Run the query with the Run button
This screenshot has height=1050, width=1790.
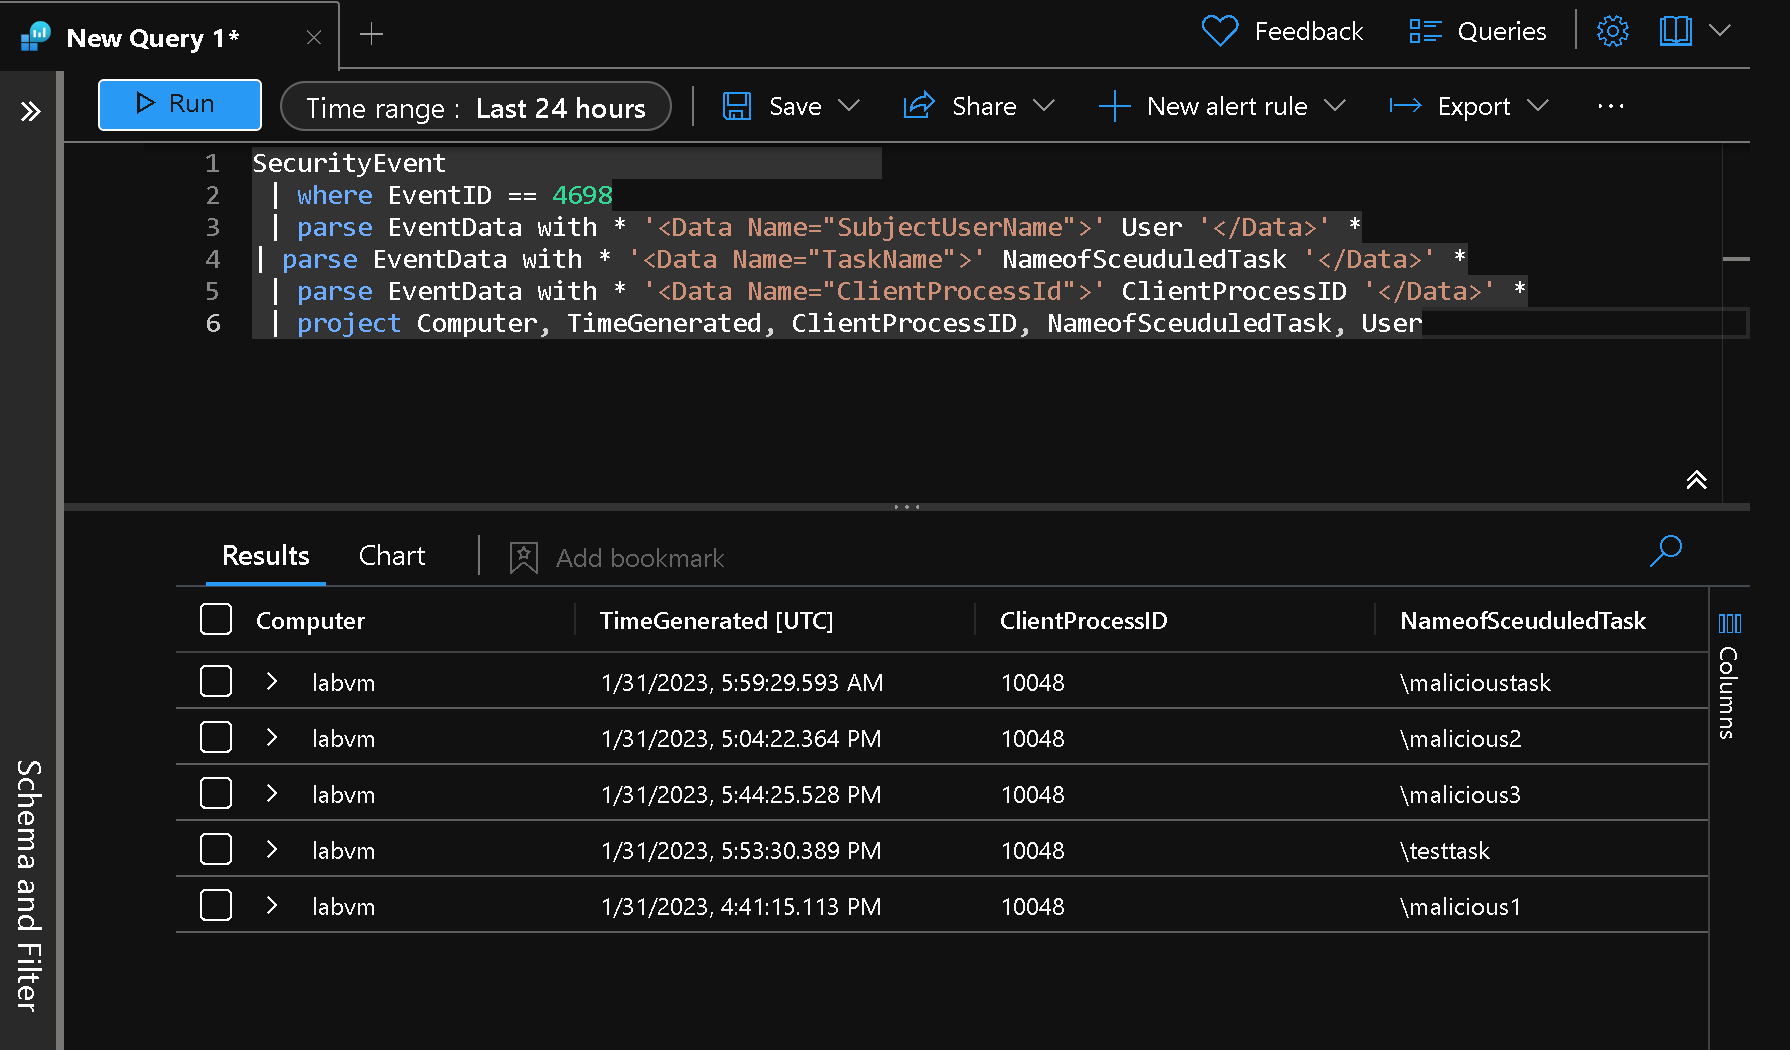click(x=180, y=104)
